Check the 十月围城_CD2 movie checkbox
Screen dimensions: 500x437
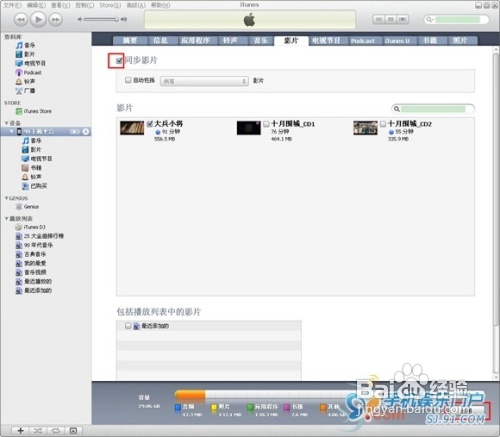tap(383, 124)
